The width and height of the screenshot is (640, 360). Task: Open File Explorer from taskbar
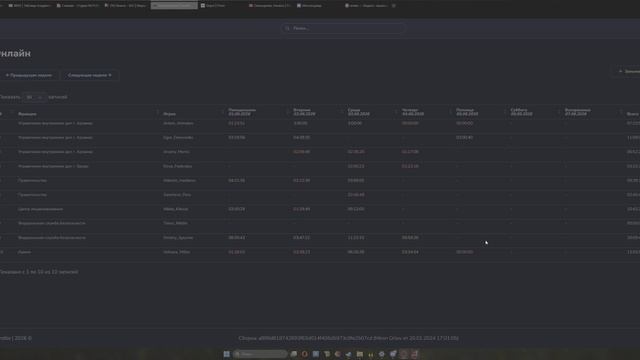coord(360,354)
